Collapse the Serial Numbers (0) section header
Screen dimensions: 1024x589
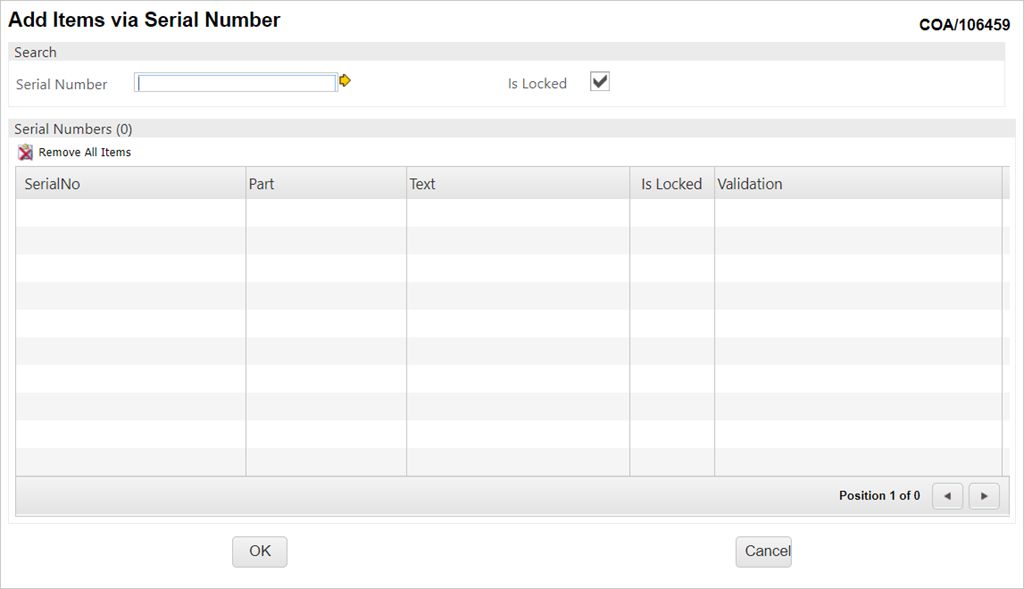(73, 129)
